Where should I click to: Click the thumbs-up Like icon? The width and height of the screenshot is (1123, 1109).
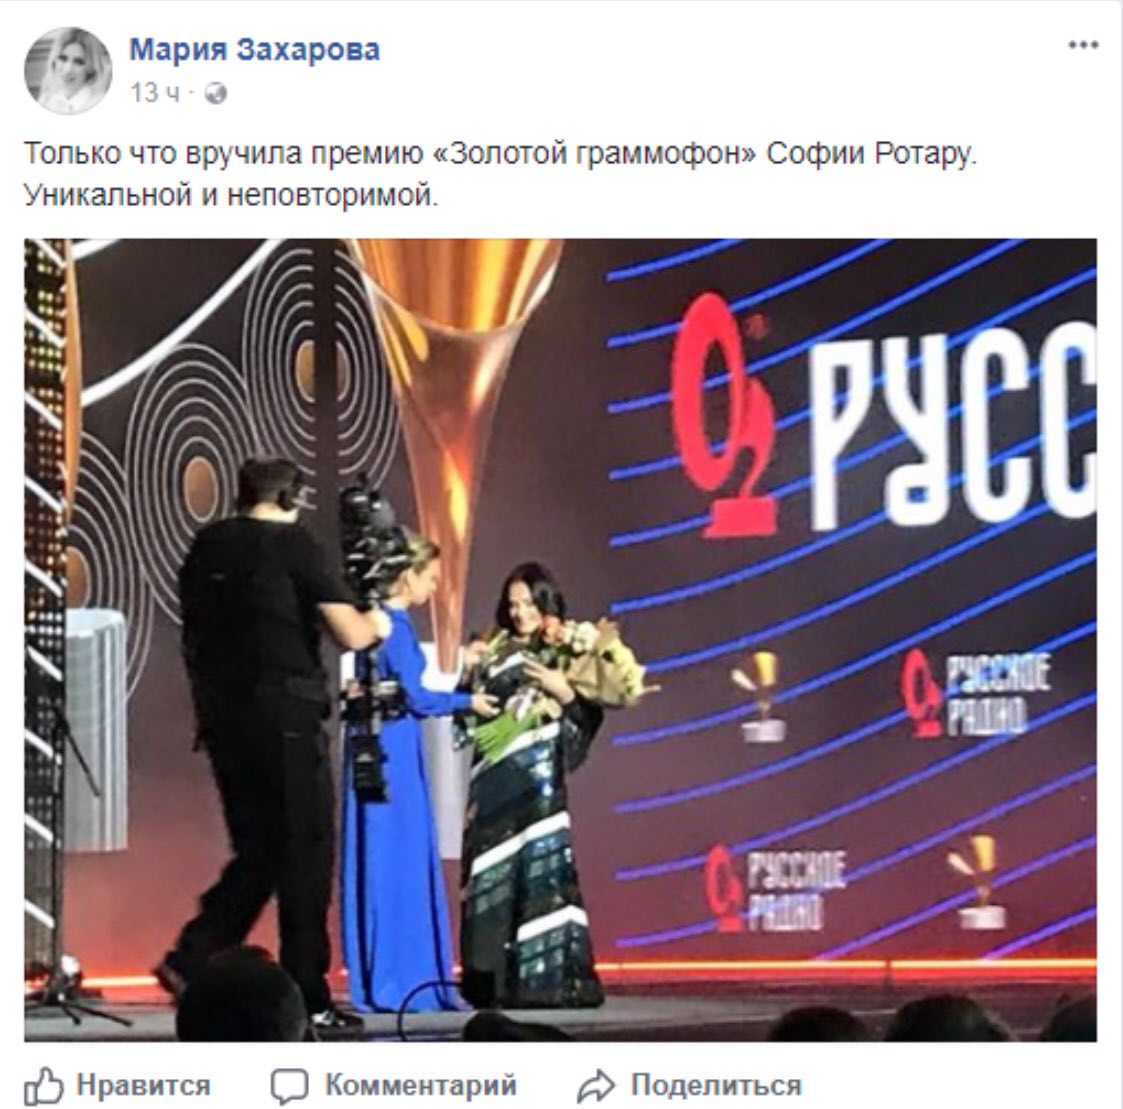point(44,1085)
